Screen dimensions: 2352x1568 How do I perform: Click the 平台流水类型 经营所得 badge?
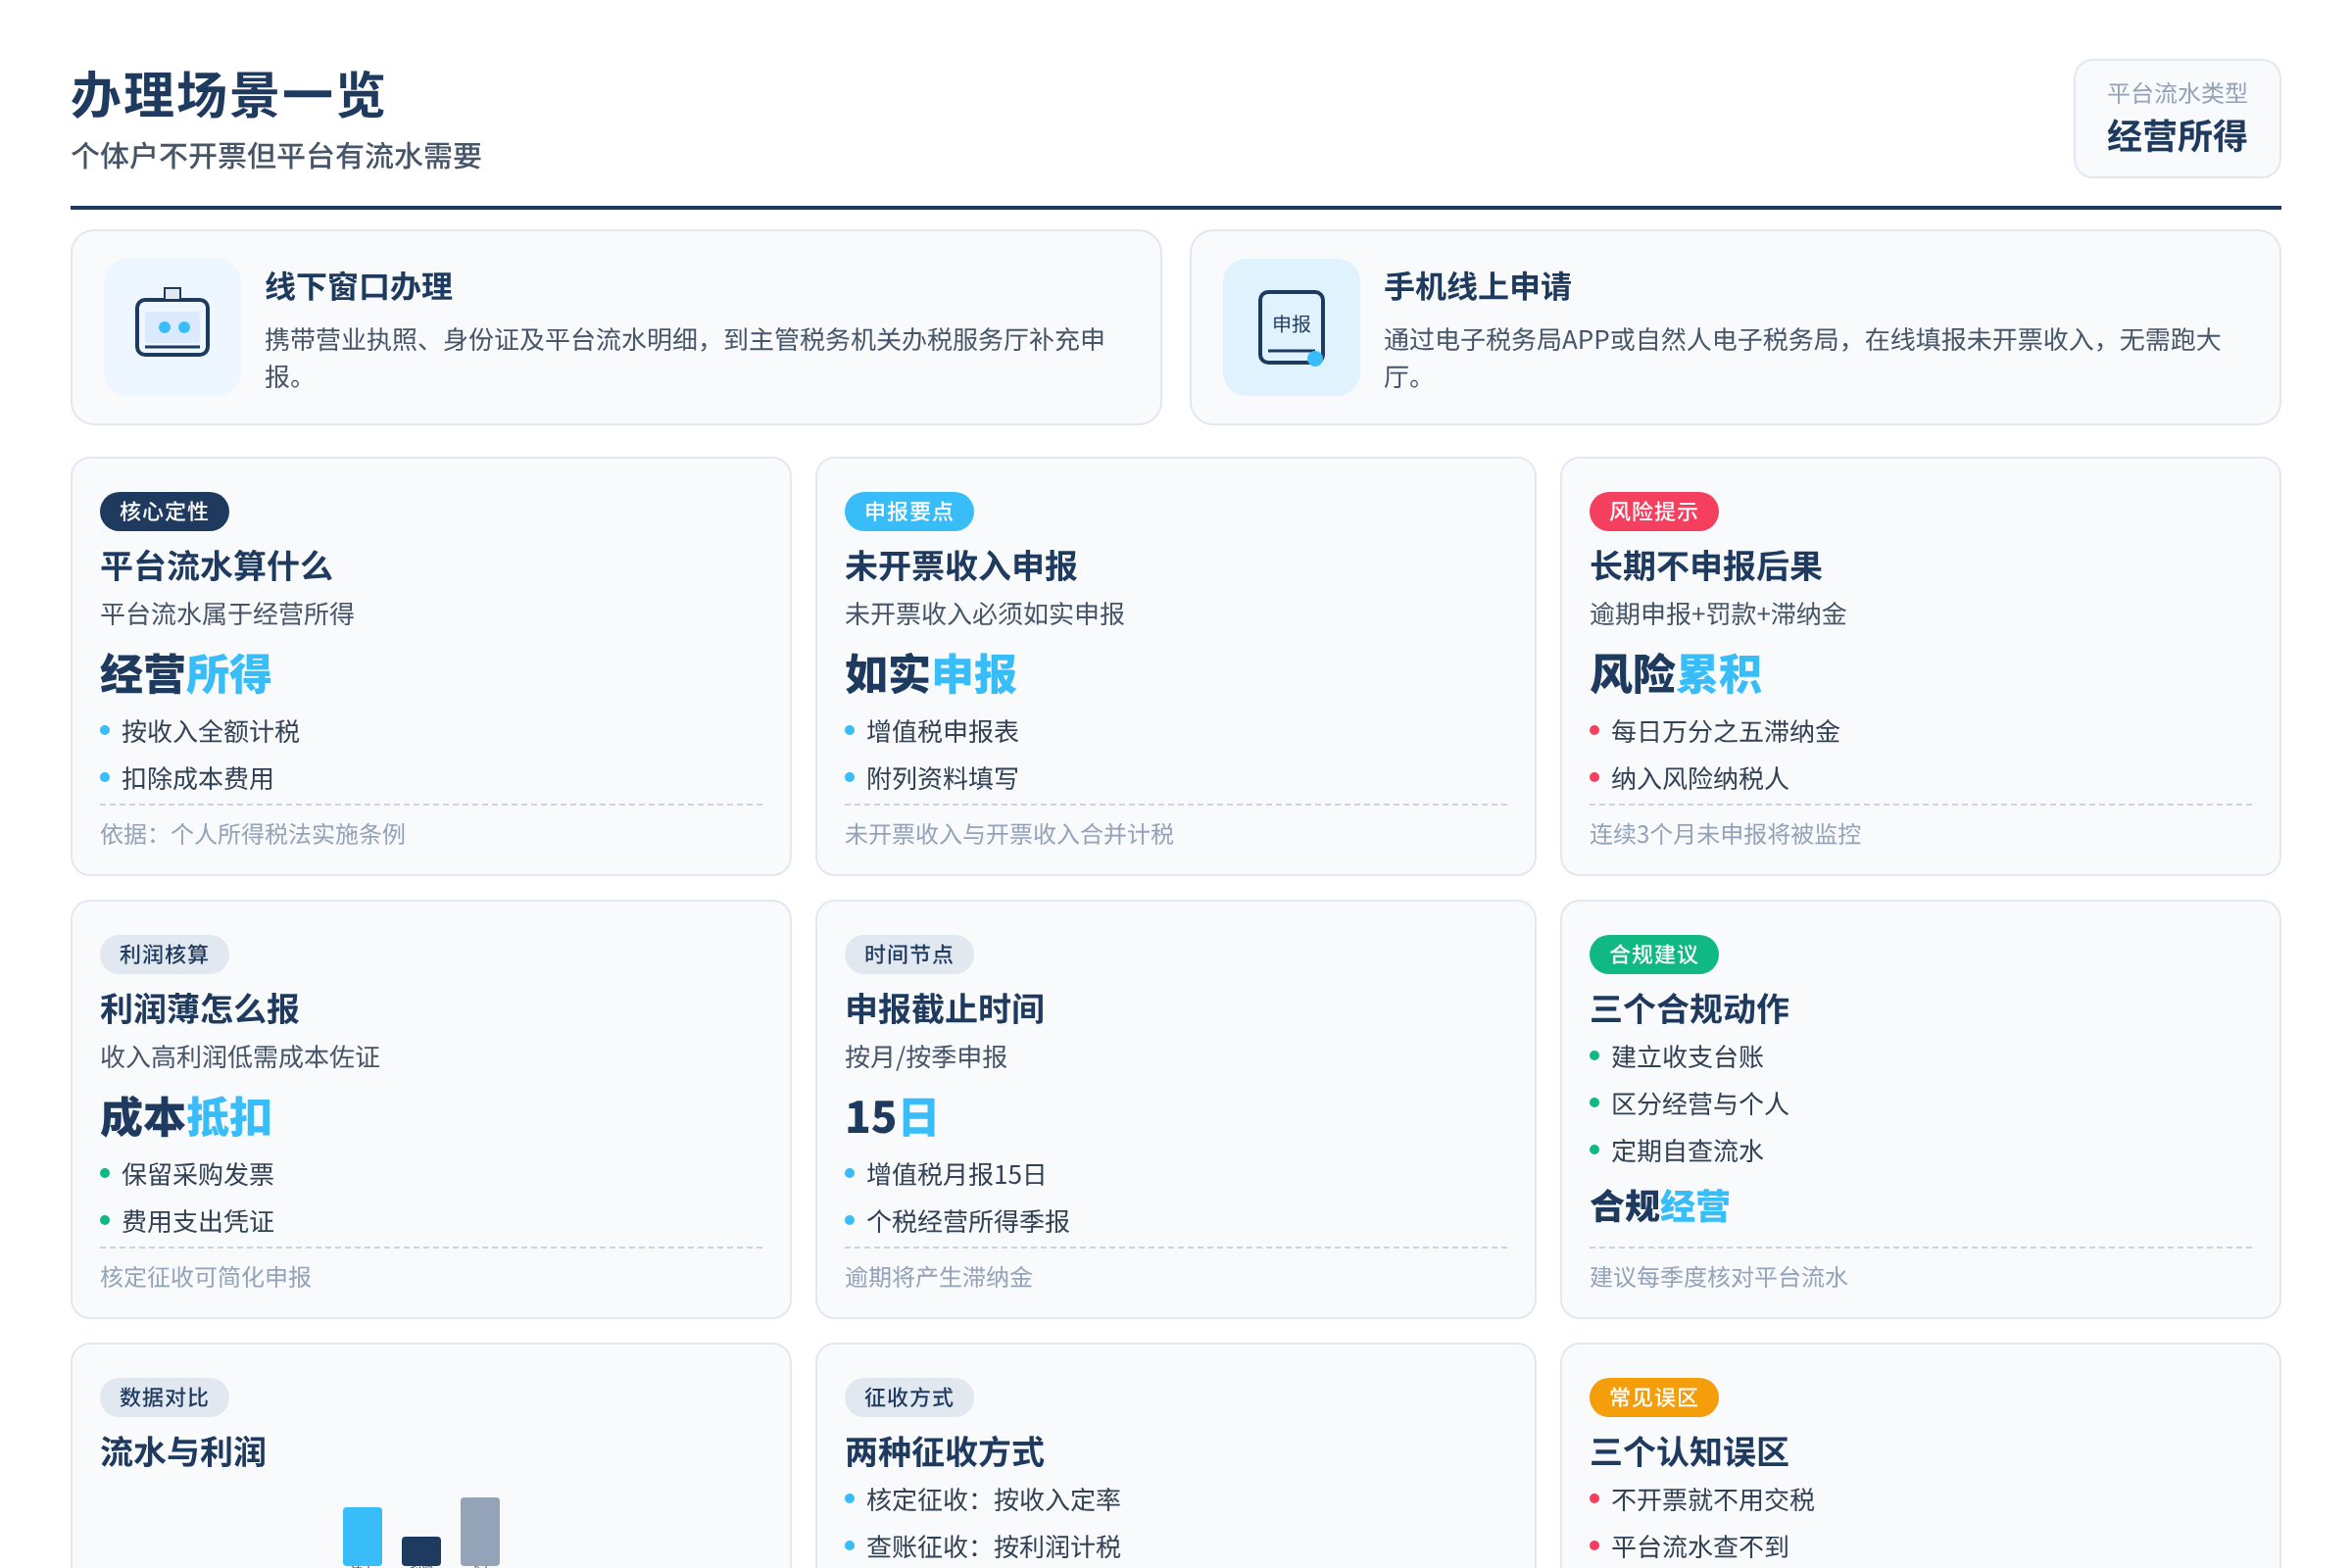2177,119
